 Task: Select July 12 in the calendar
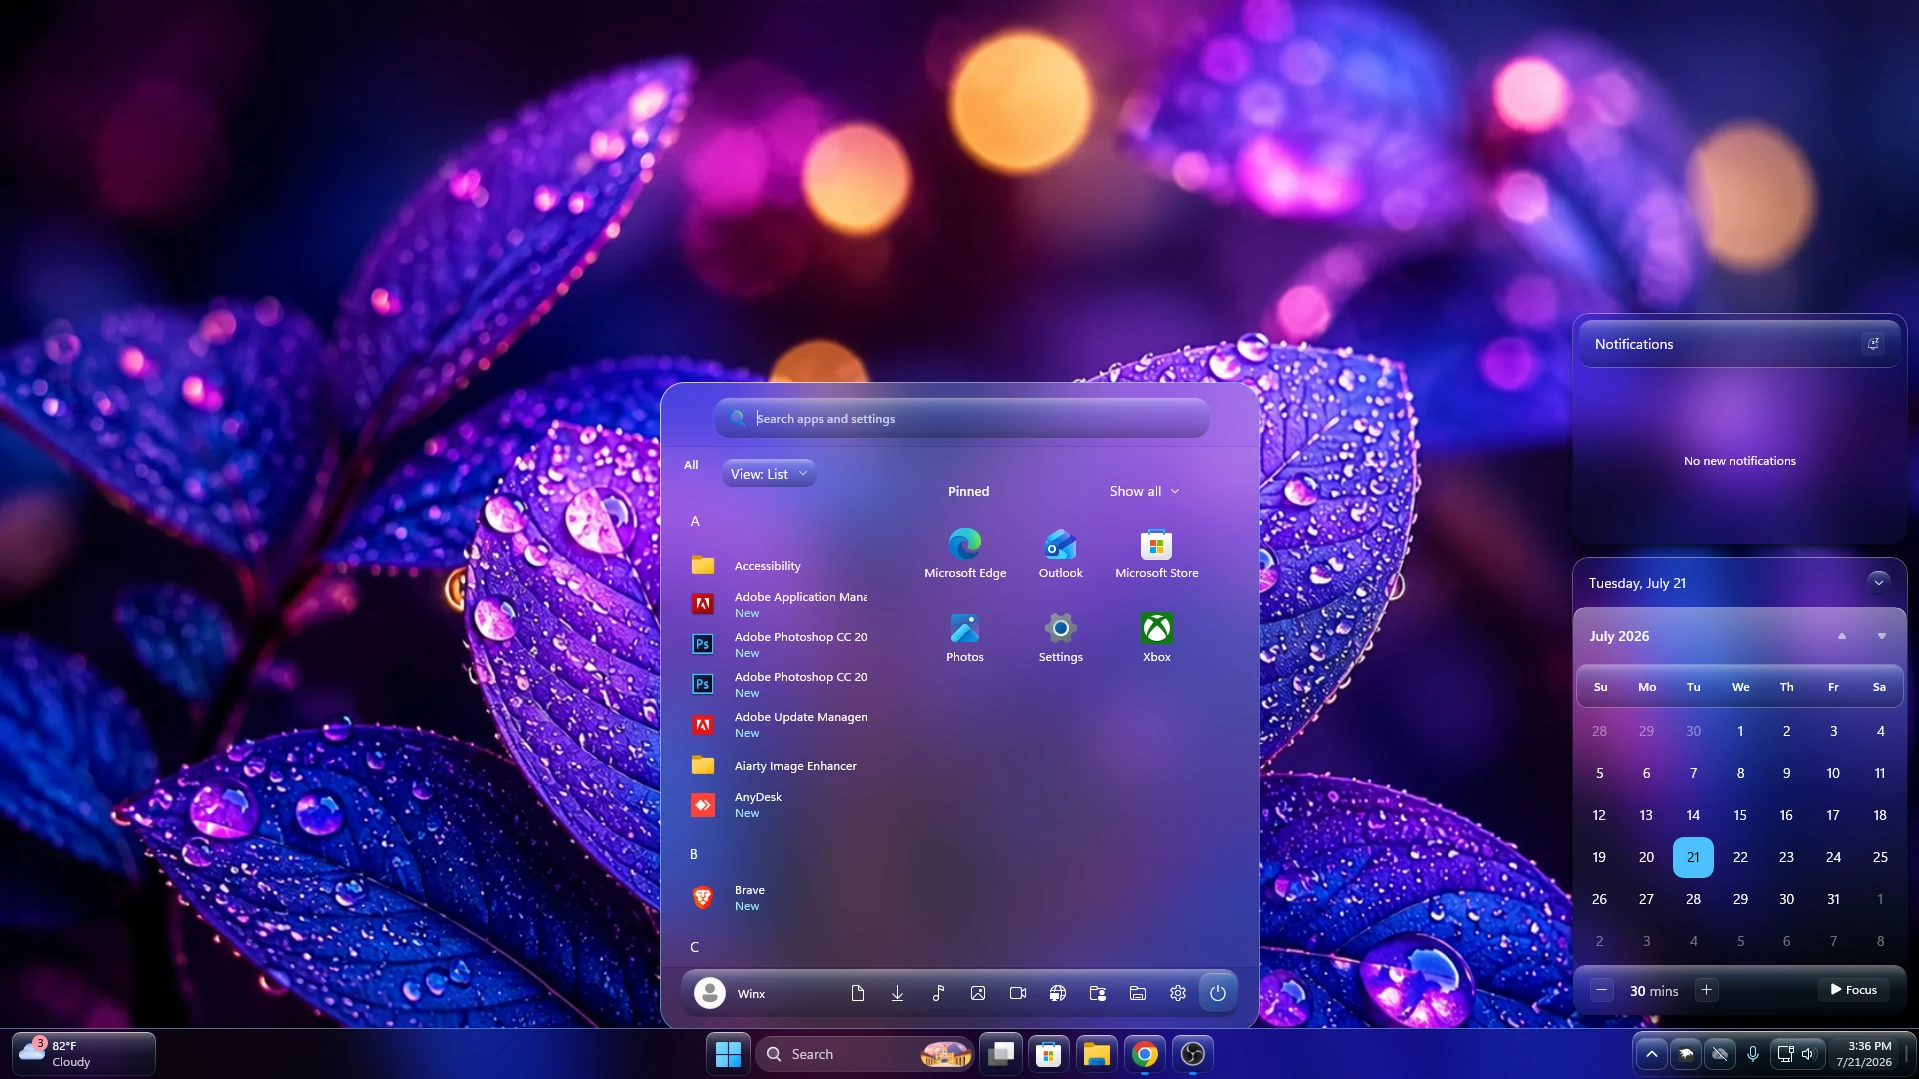[1599, 815]
